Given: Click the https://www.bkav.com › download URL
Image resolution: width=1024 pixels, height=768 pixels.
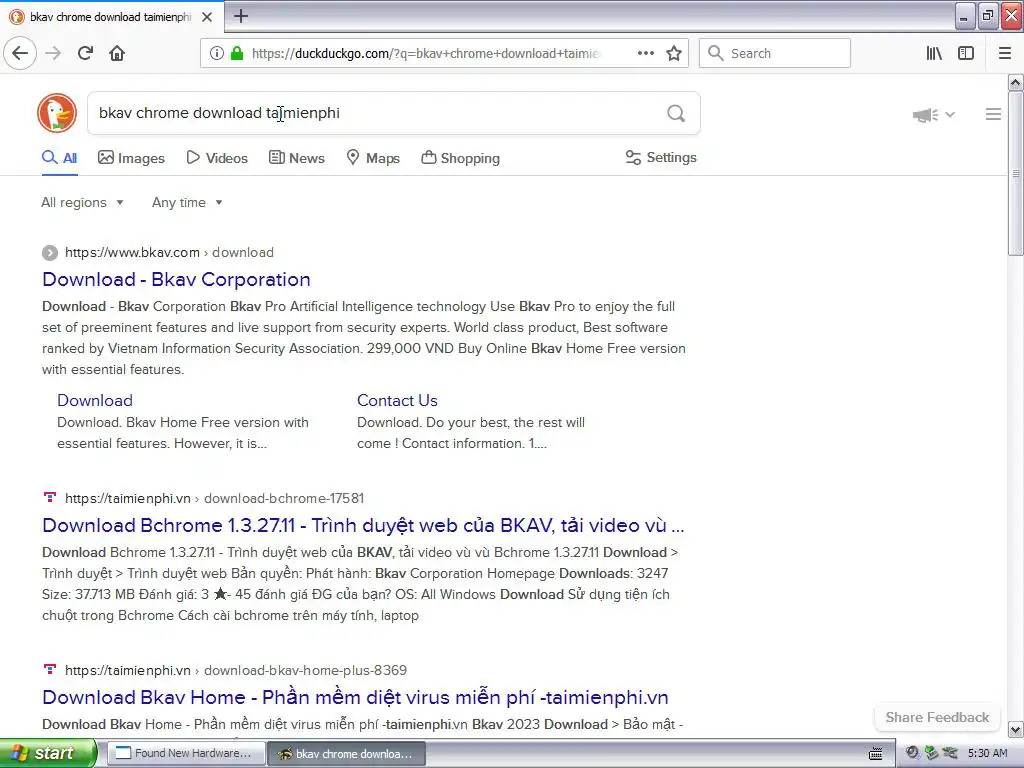Looking at the screenshot, I should [169, 253].
